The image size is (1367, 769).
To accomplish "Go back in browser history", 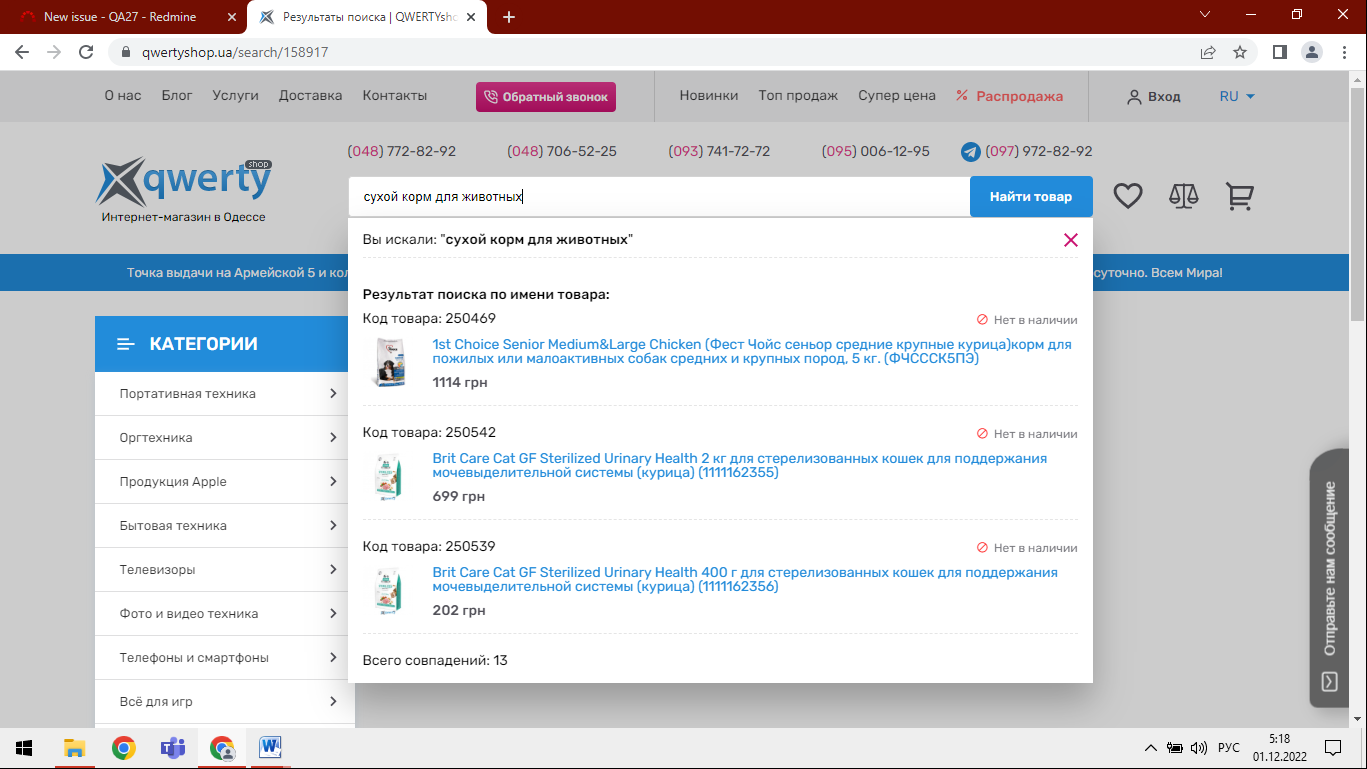I will [22, 52].
